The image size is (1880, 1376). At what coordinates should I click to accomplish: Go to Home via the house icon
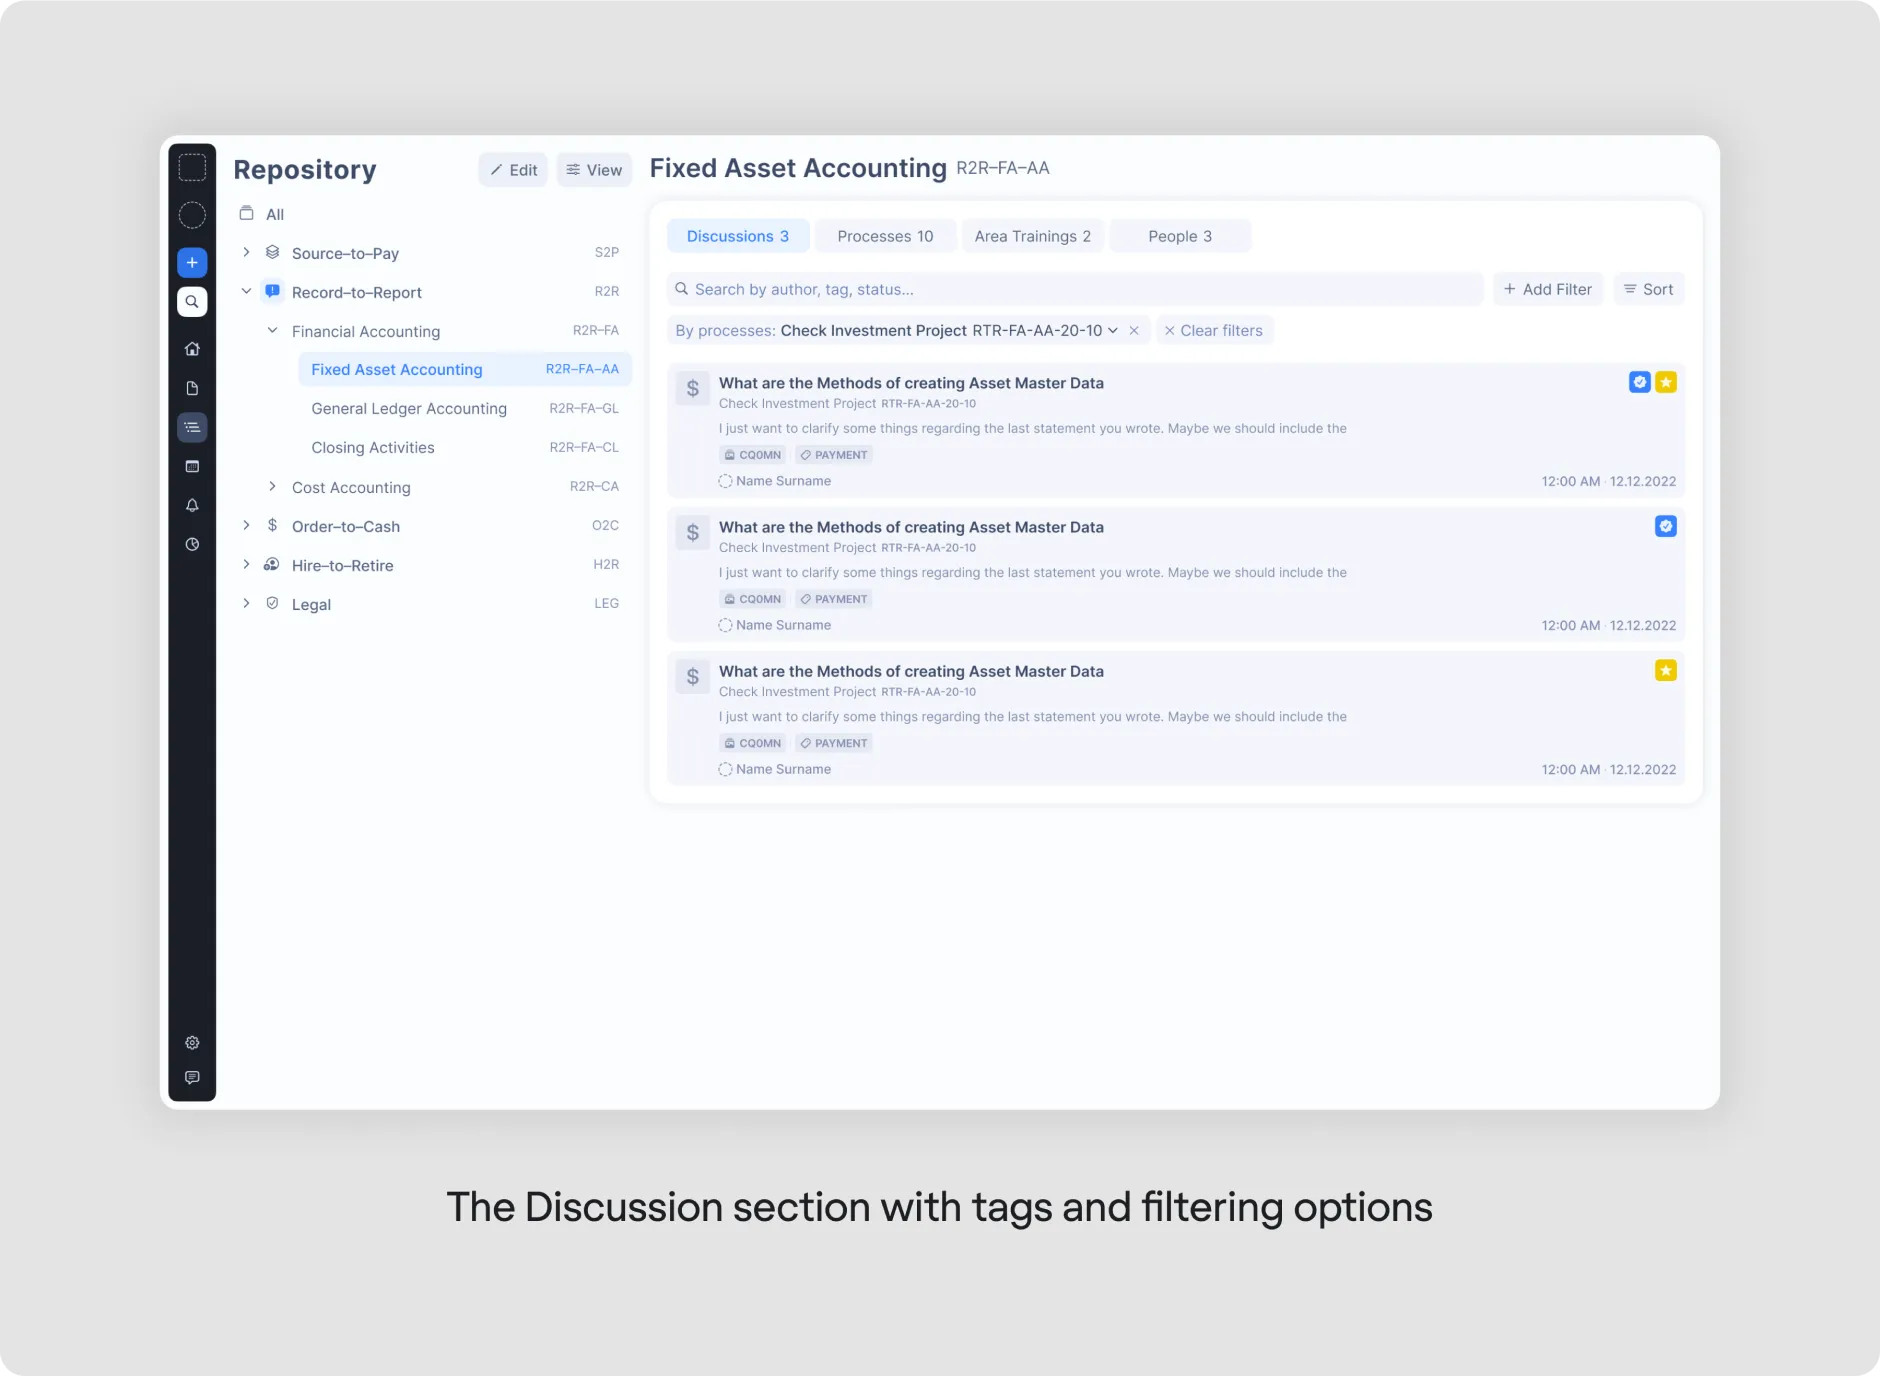pyautogui.click(x=192, y=349)
